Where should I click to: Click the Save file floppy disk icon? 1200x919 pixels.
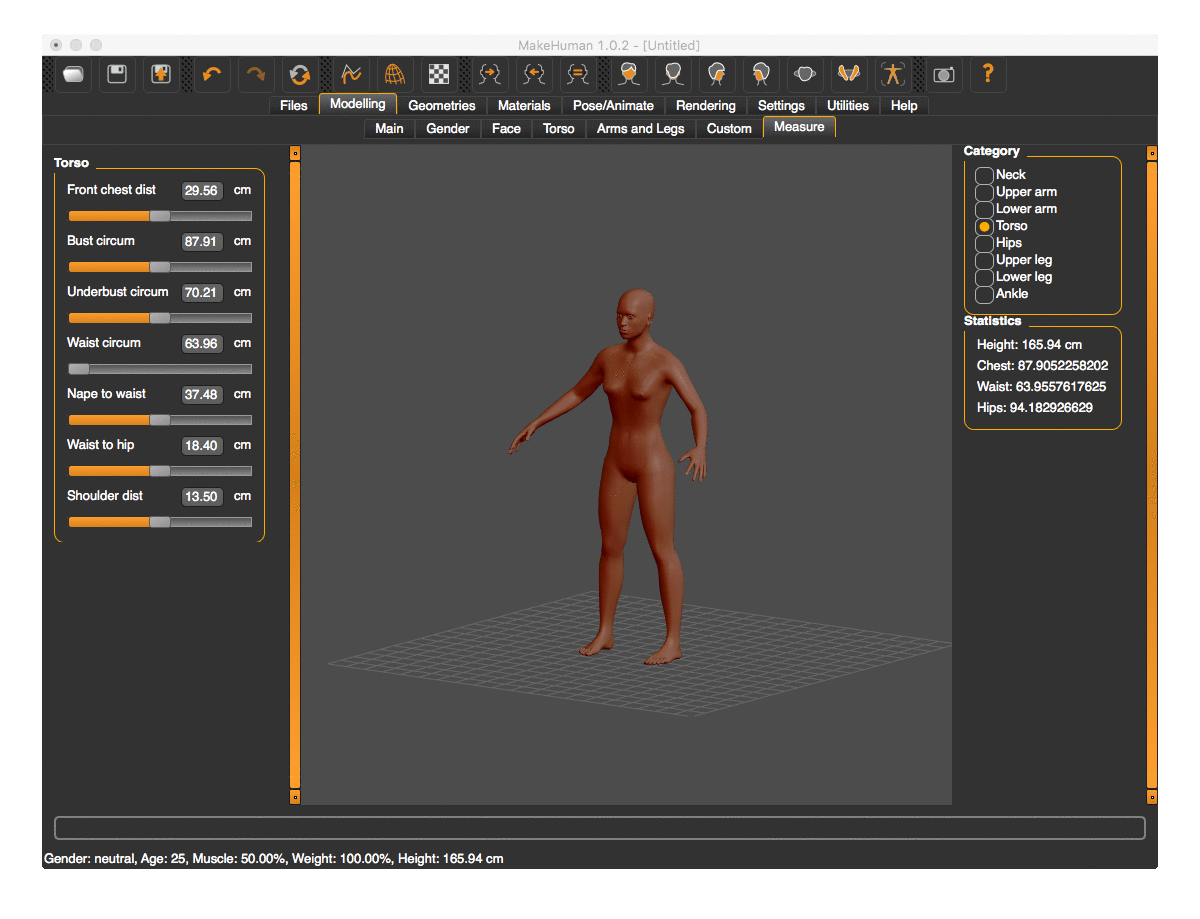pos(117,74)
